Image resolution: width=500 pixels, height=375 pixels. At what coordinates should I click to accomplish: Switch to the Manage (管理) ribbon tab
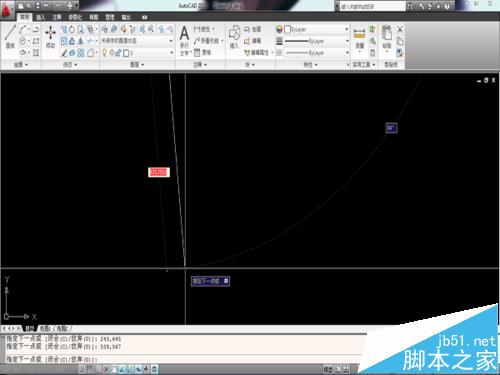coord(110,17)
